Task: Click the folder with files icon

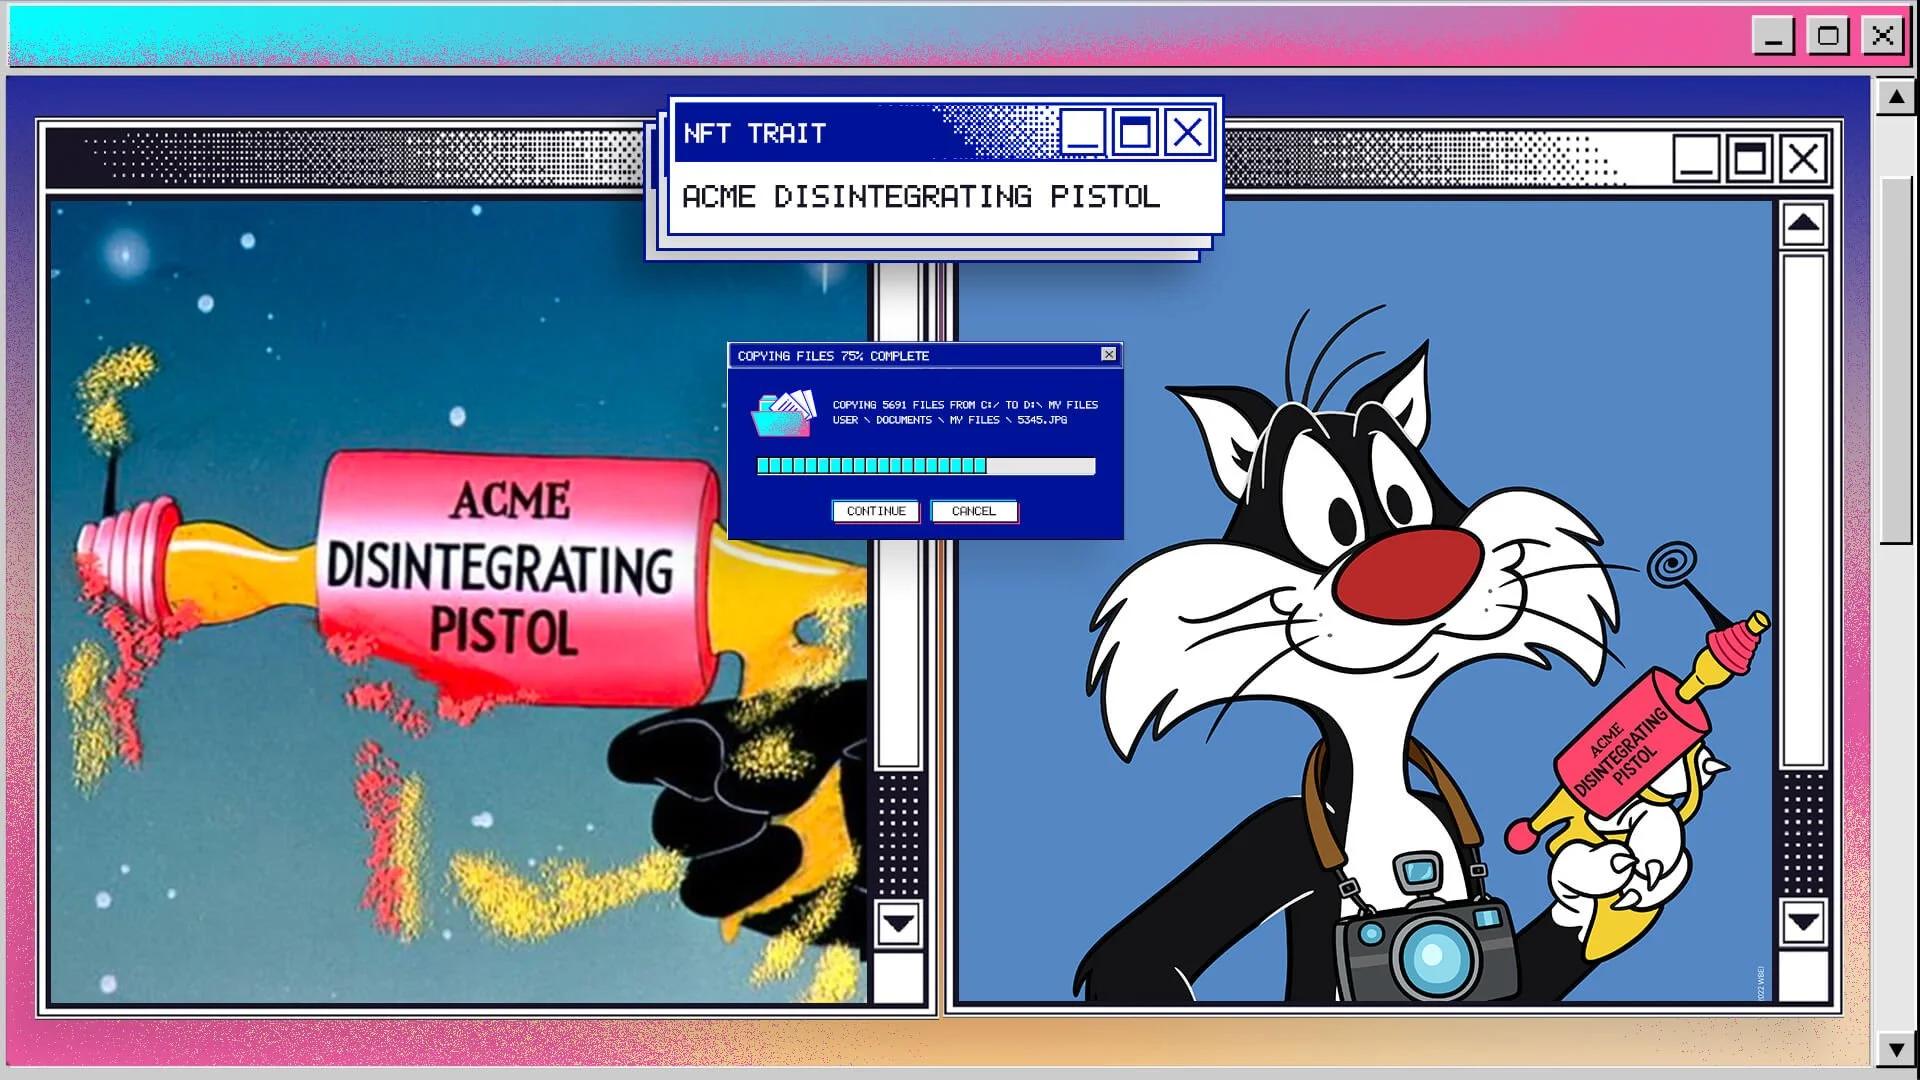Action: click(781, 414)
